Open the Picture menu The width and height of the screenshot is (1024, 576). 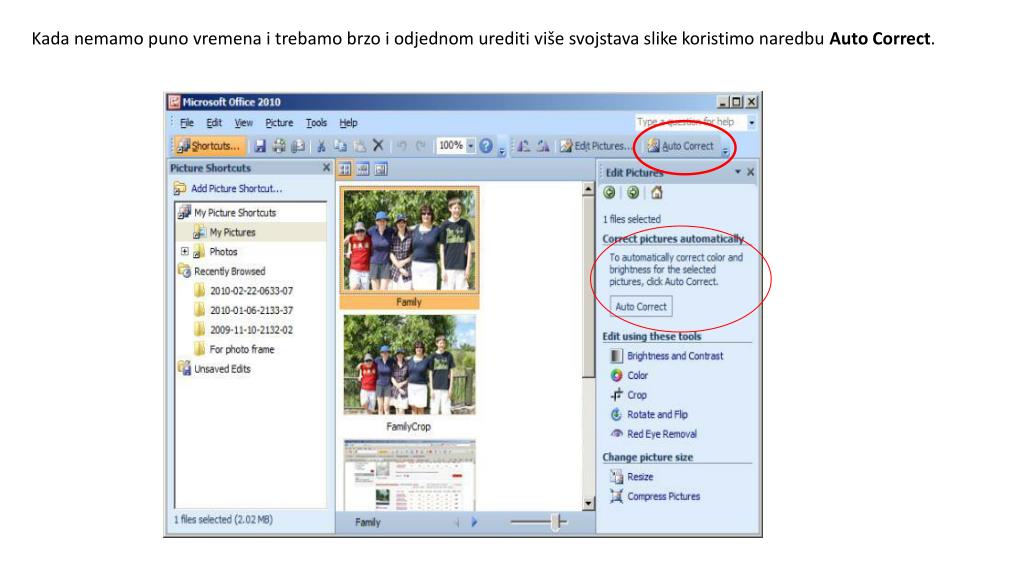(x=279, y=123)
